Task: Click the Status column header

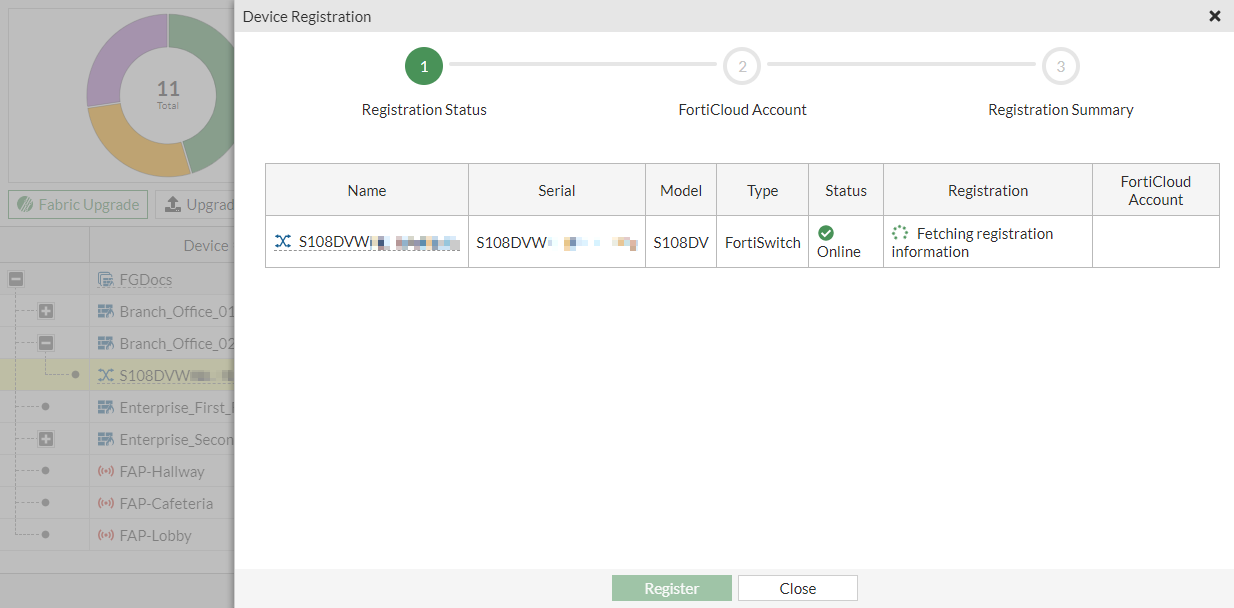Action: coord(846,190)
